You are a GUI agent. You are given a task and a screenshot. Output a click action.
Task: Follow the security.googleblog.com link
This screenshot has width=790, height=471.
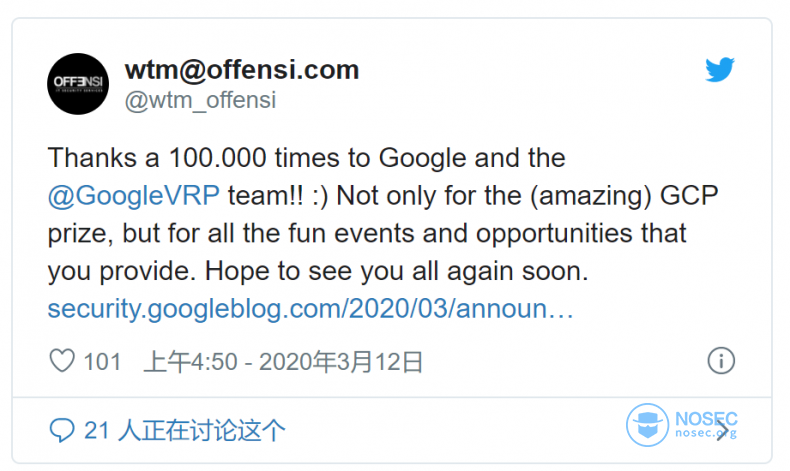[x=310, y=308]
